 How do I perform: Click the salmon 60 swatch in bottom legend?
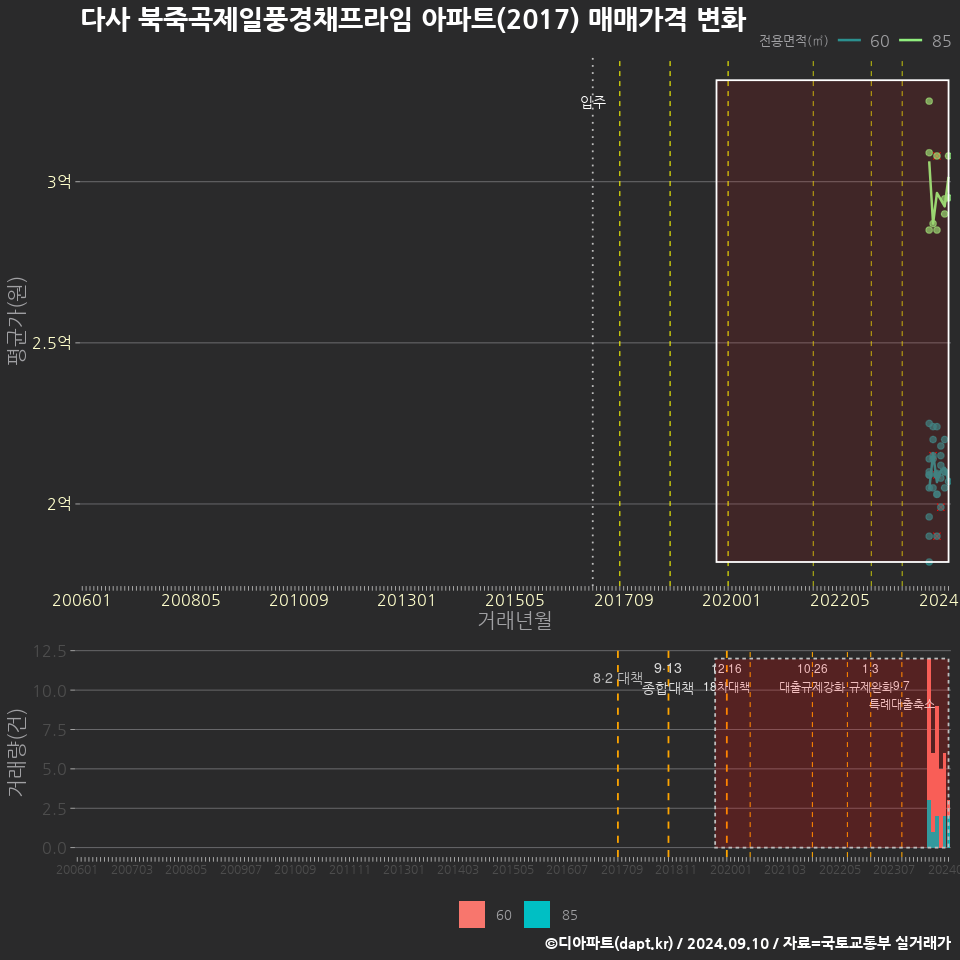coord(471,915)
